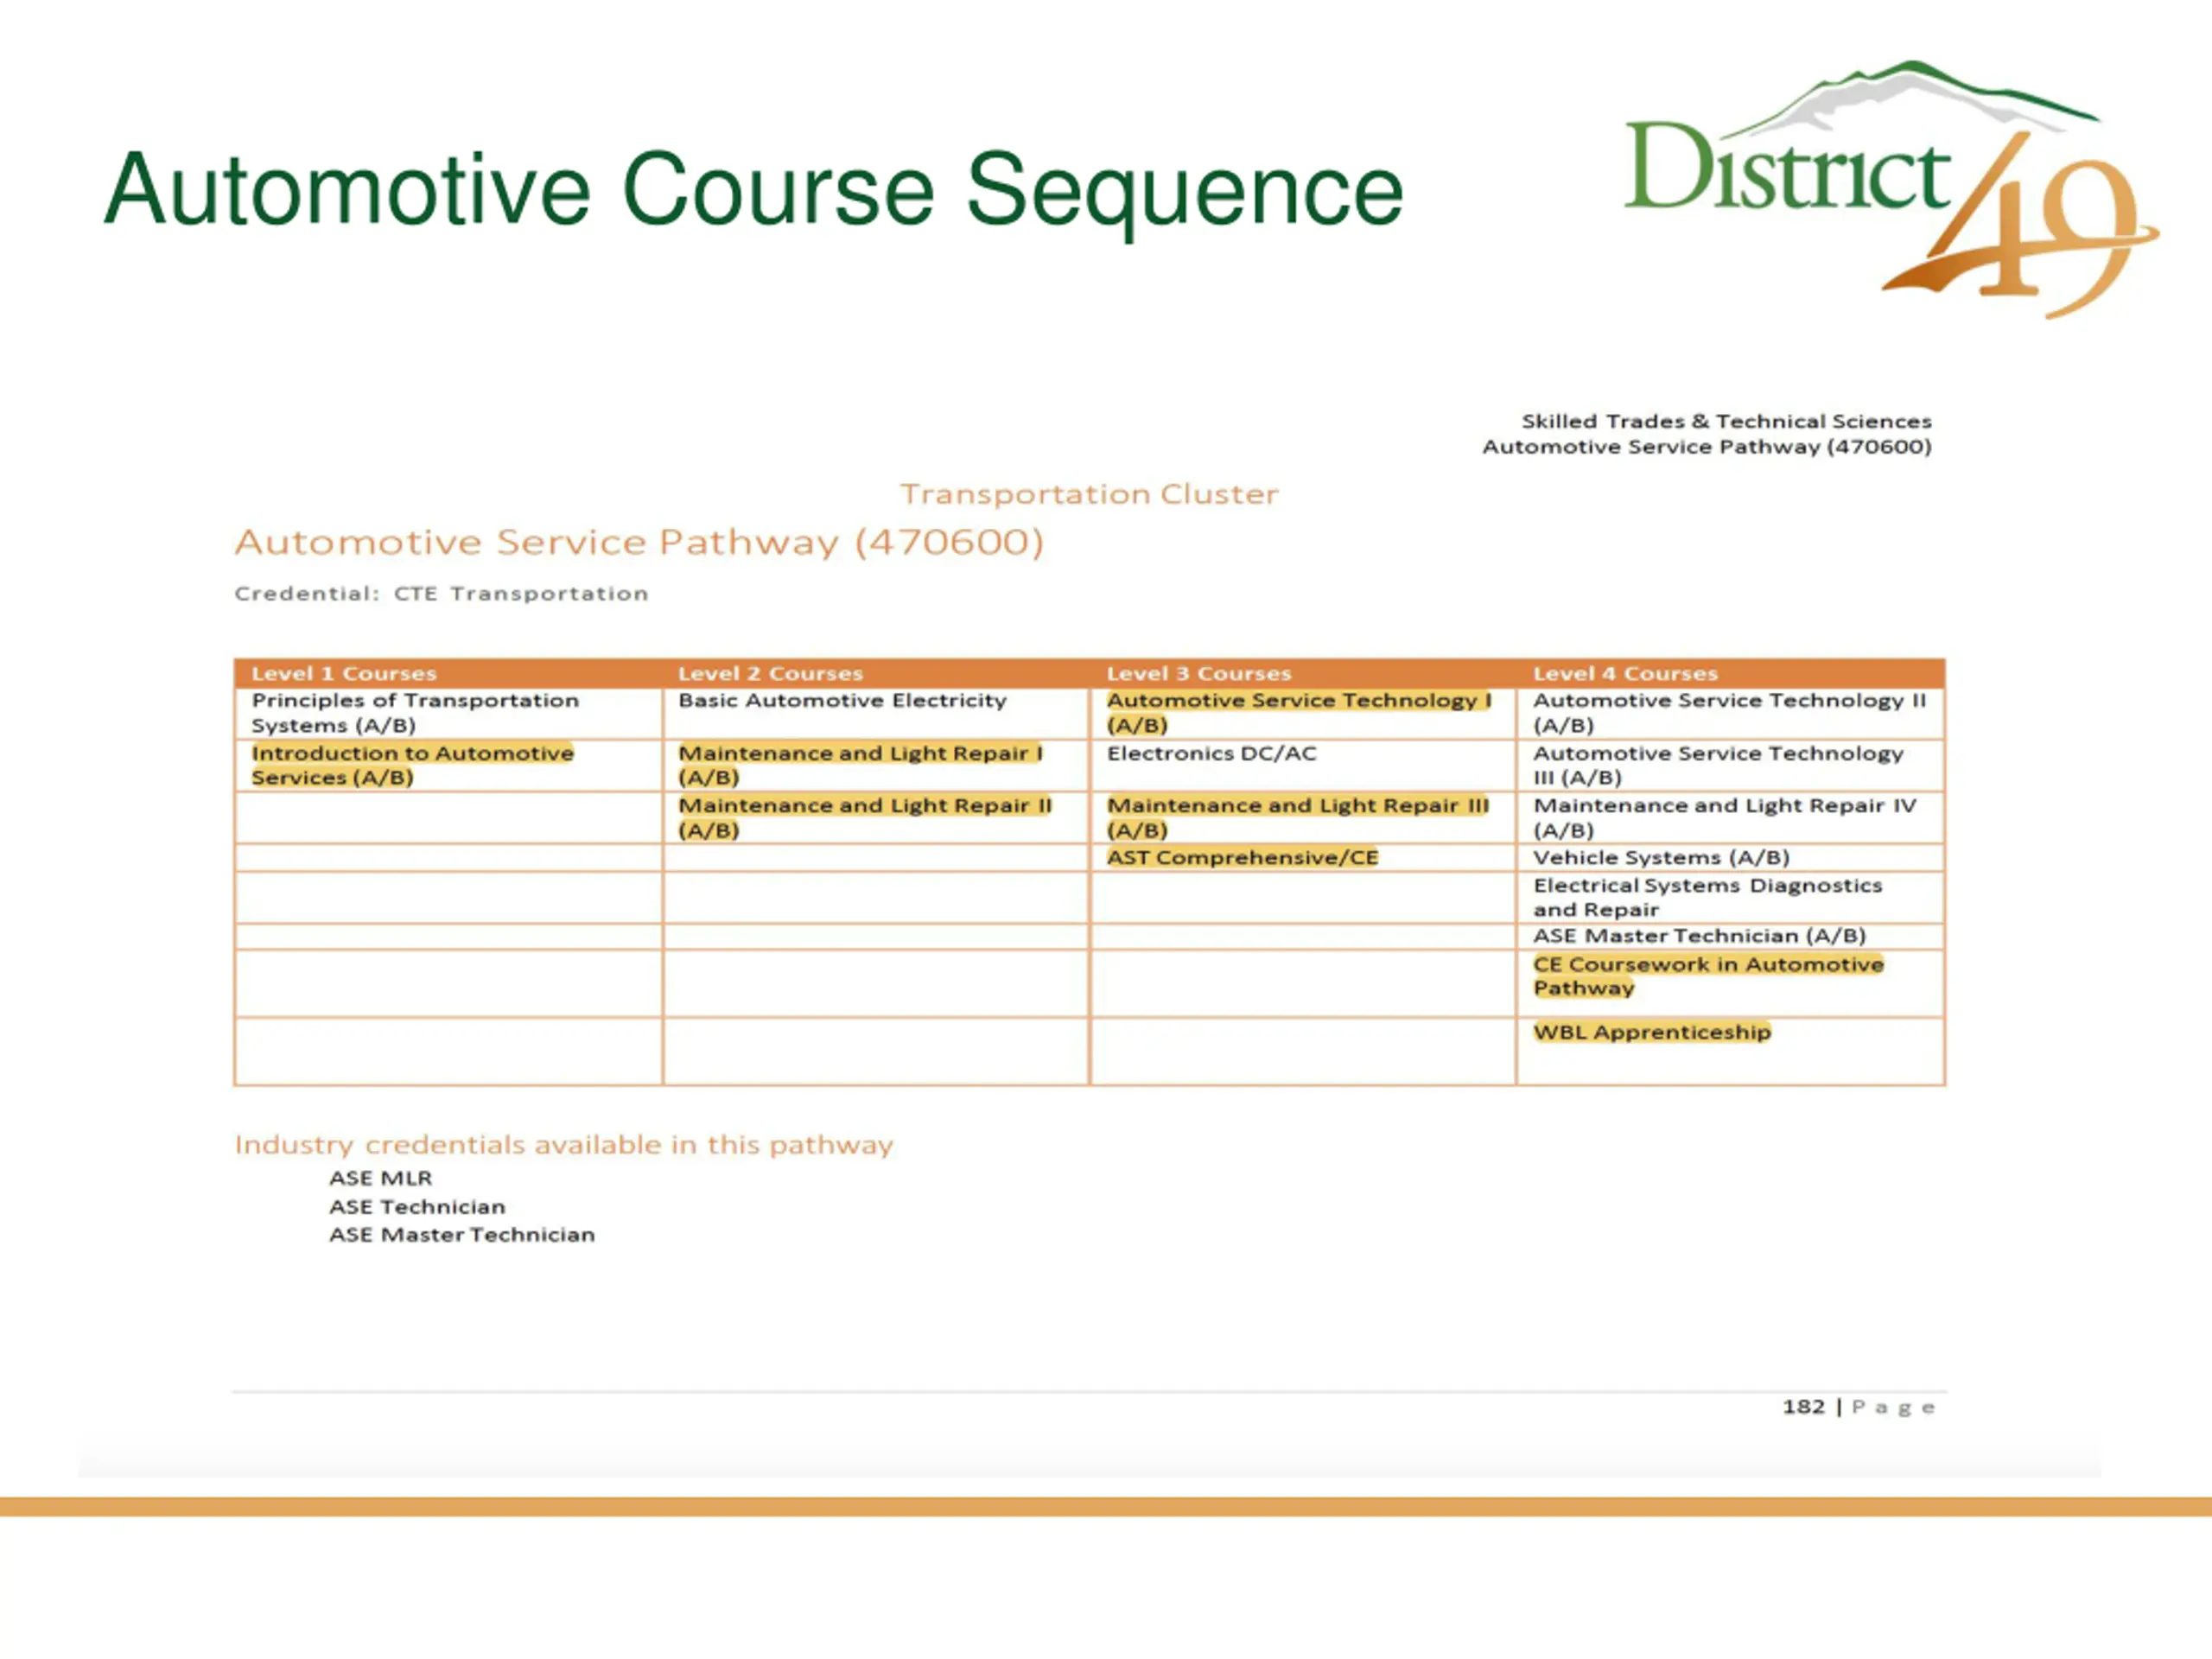Click 'Industry credentials available in this pathway' heading
This screenshot has width=2212, height=1659.
click(x=564, y=1145)
